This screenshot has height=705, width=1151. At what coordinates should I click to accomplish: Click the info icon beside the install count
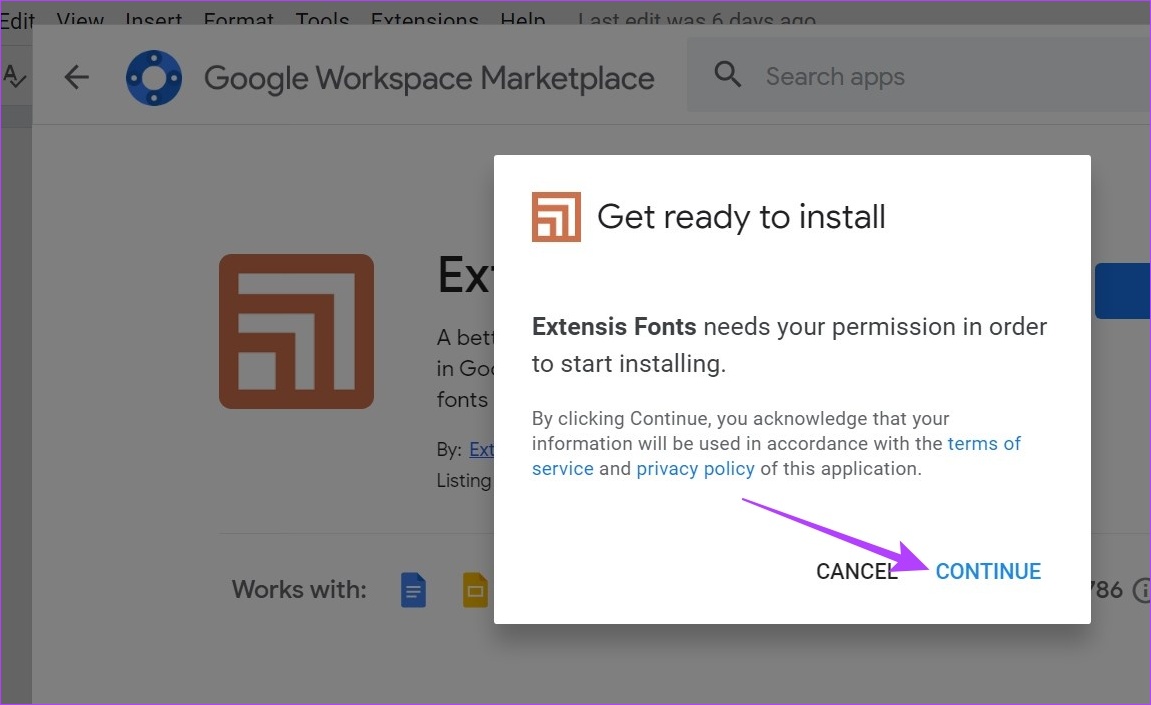(1142, 590)
